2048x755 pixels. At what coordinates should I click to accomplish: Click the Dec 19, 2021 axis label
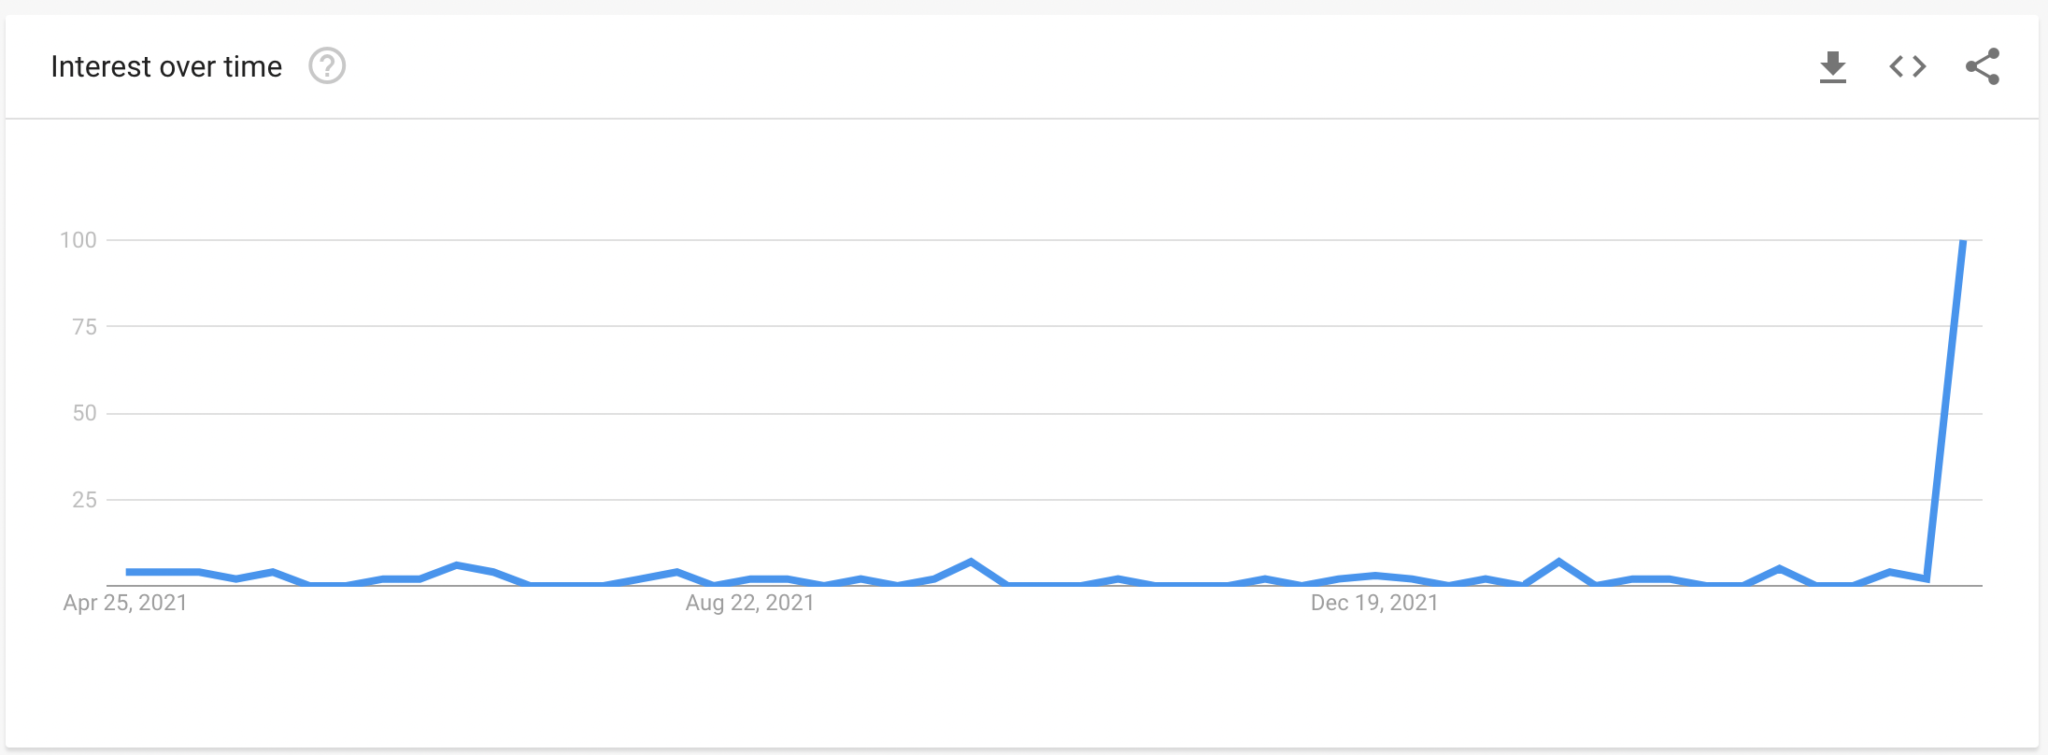(x=1374, y=602)
